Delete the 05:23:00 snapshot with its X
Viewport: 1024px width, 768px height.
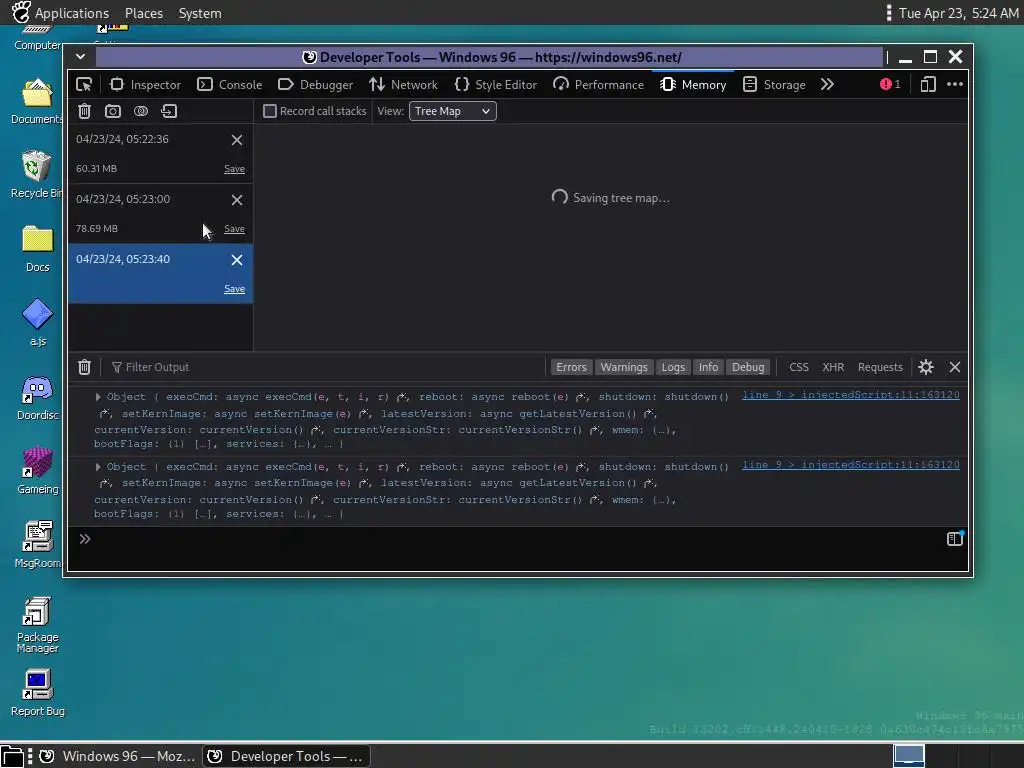pos(237,200)
